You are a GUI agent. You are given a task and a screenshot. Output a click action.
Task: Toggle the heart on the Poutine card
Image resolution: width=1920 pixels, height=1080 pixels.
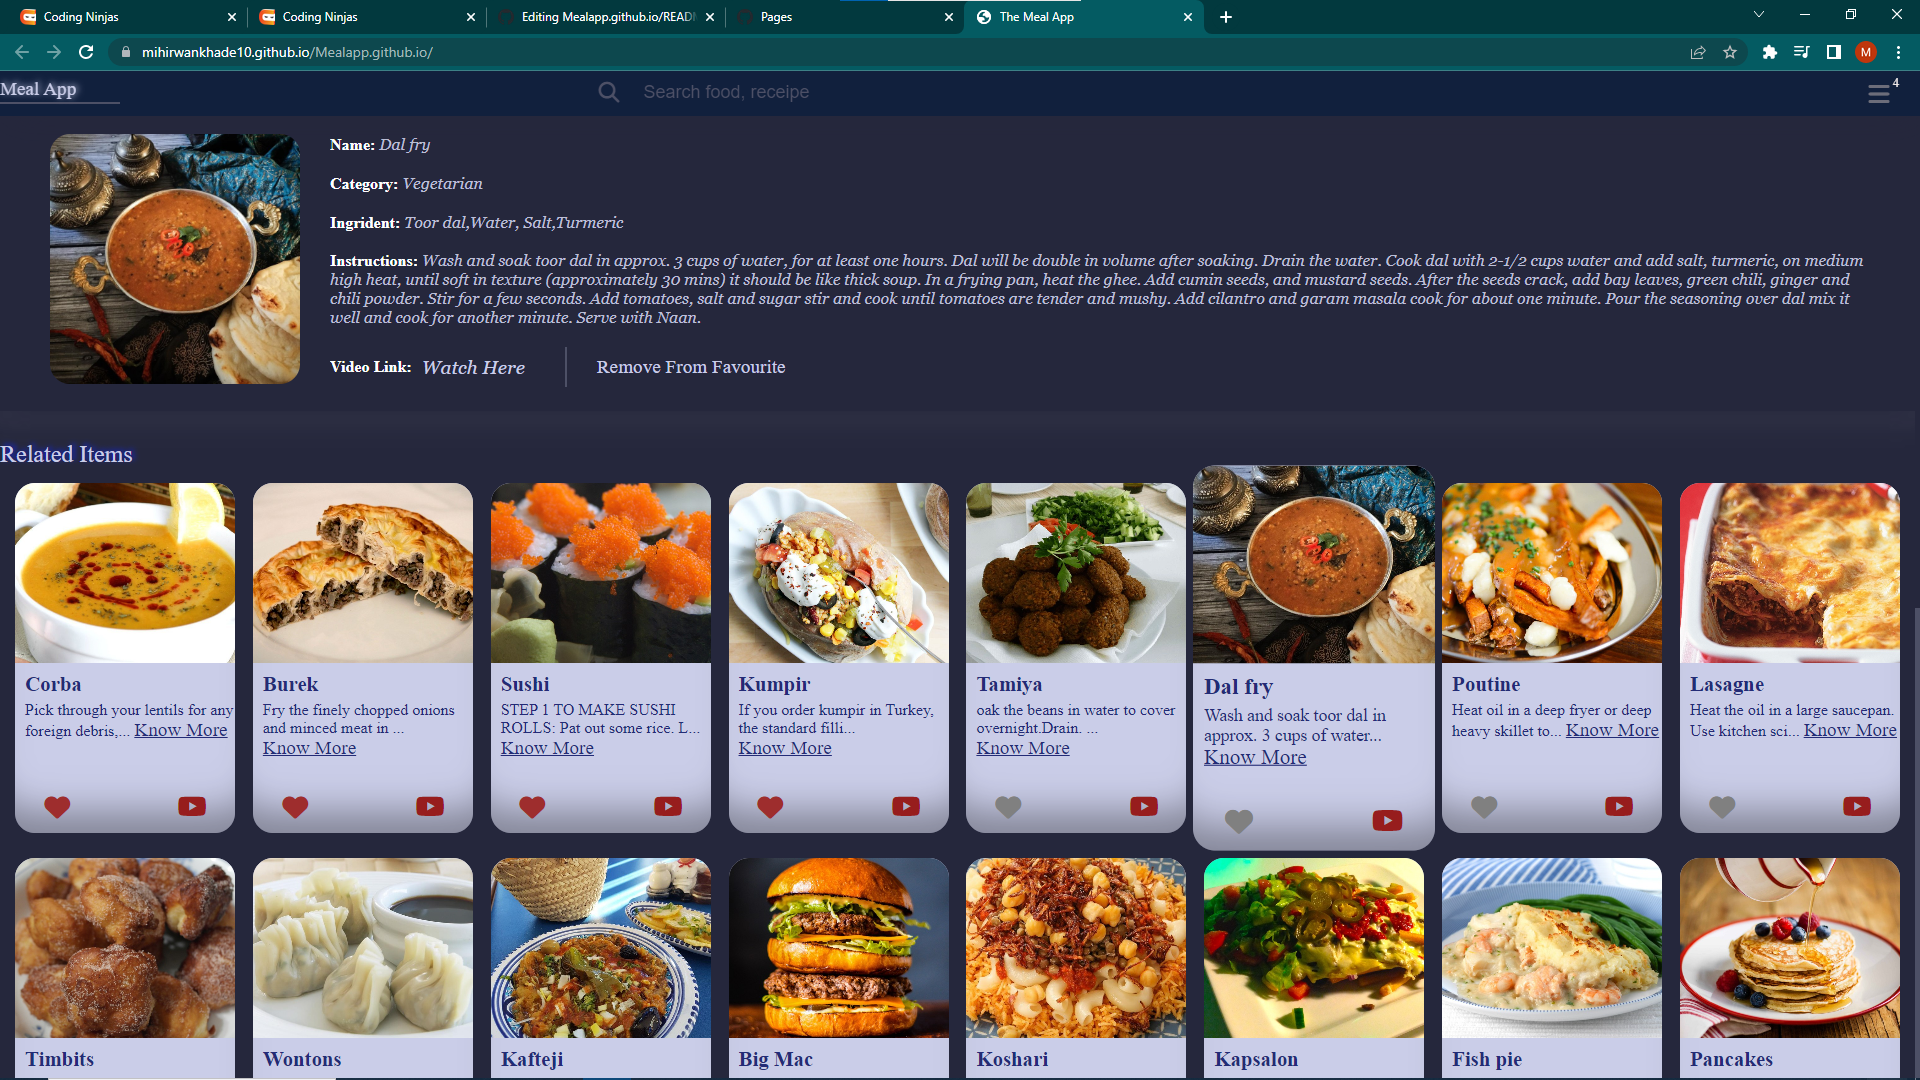pyautogui.click(x=1484, y=807)
